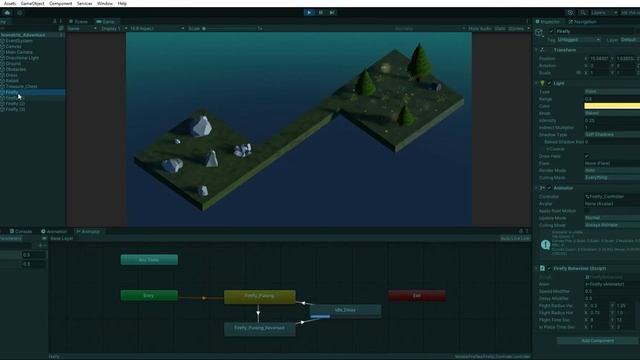Click the Animator component icon
This screenshot has height=360, width=640.
point(542,188)
